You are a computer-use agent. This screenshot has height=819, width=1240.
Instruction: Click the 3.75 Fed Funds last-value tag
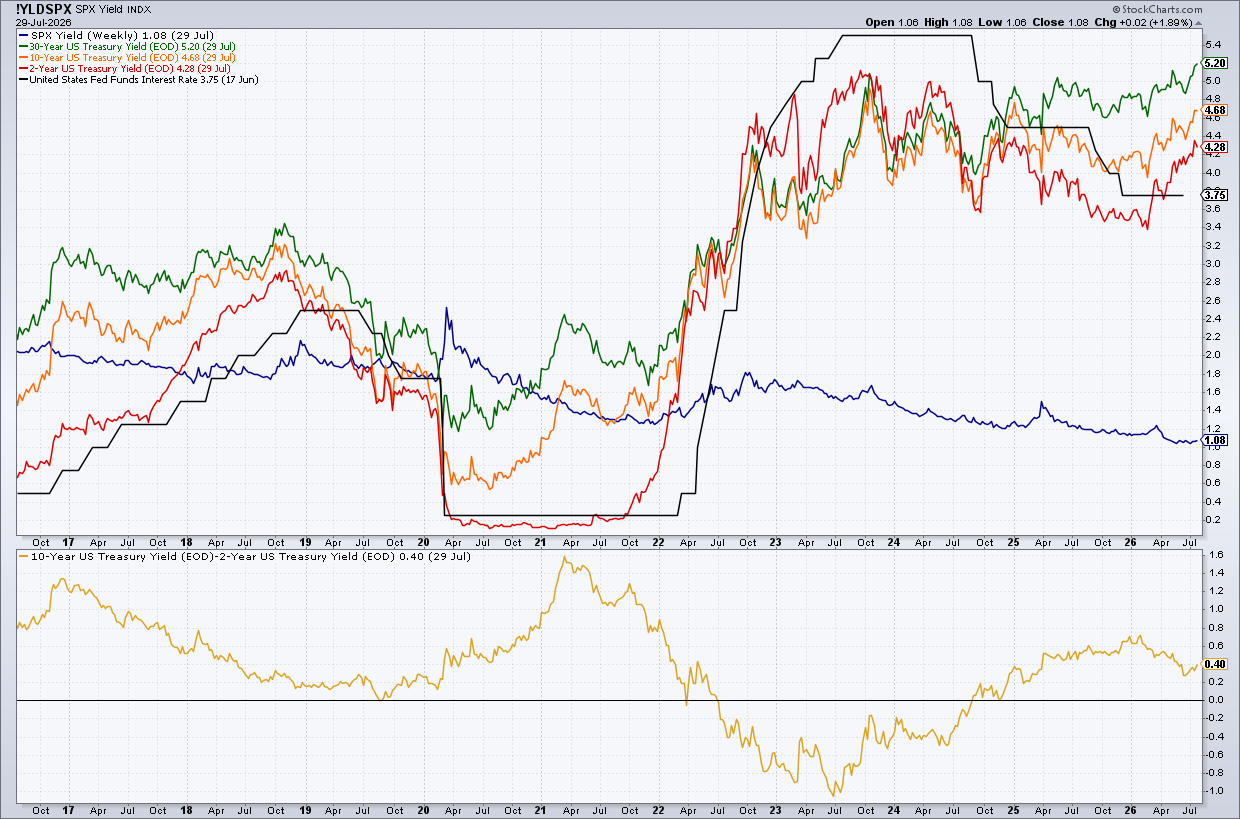coord(1214,196)
